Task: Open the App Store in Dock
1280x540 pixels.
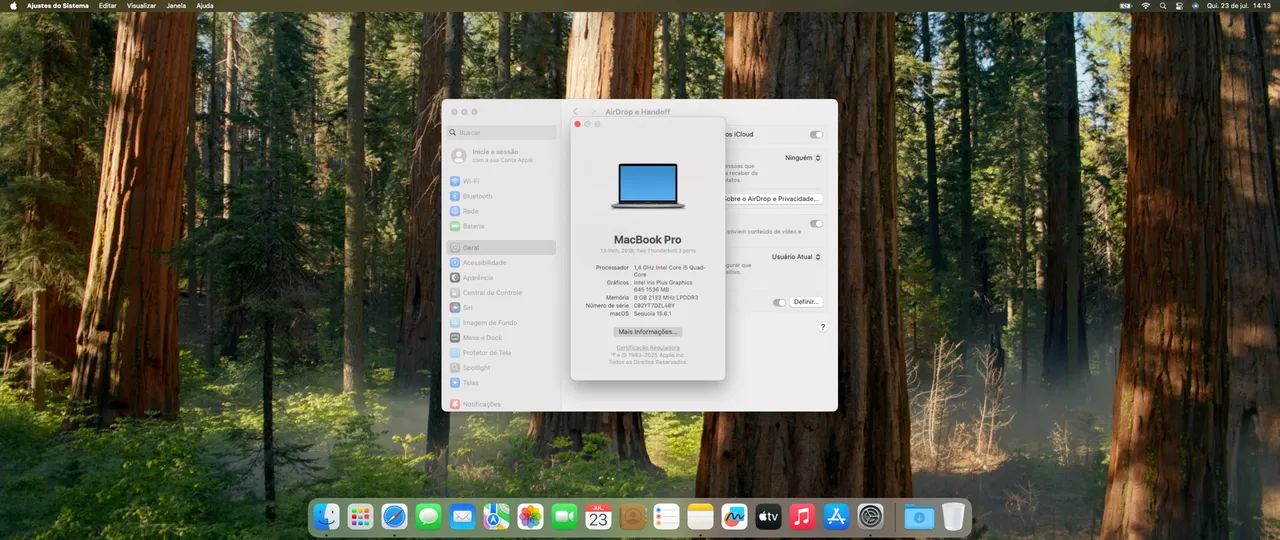Action: [836, 516]
